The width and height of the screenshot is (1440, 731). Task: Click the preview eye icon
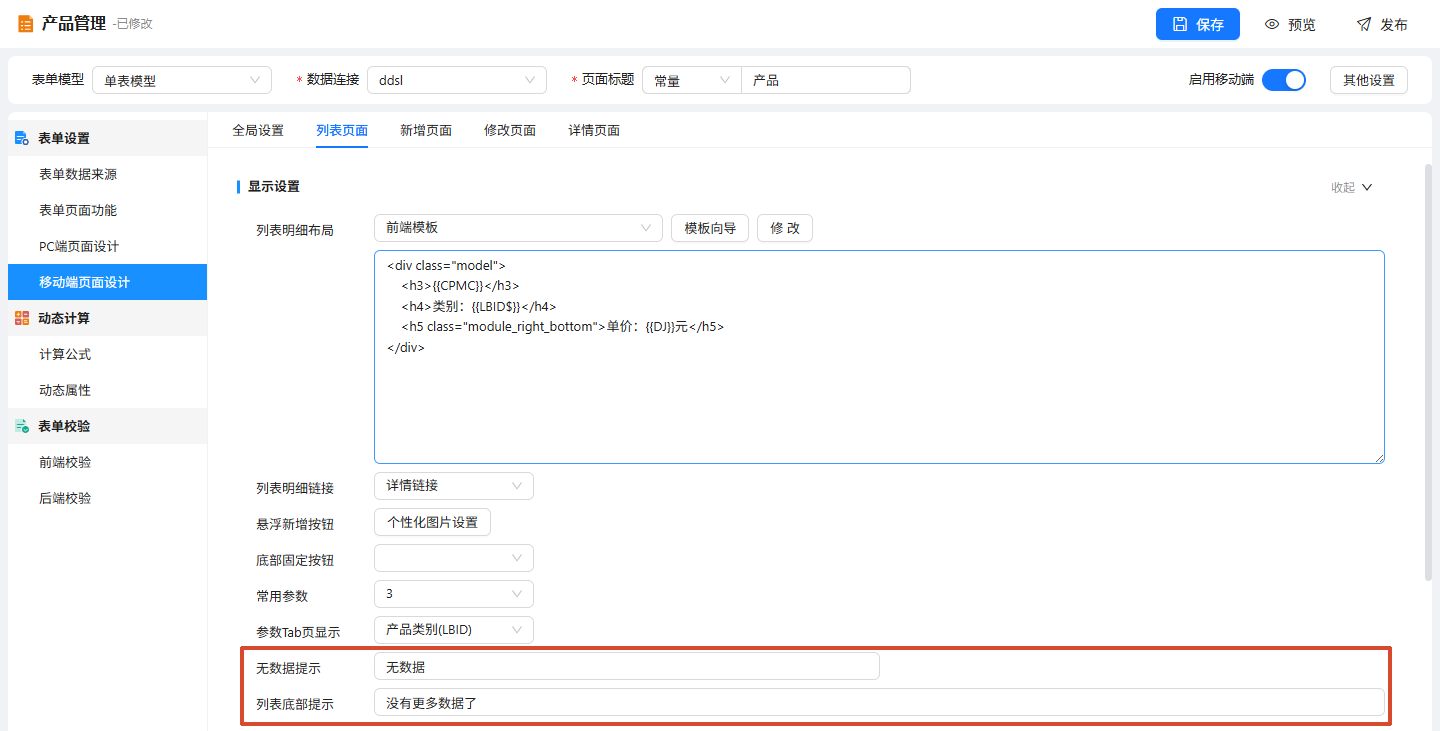[x=1272, y=24]
